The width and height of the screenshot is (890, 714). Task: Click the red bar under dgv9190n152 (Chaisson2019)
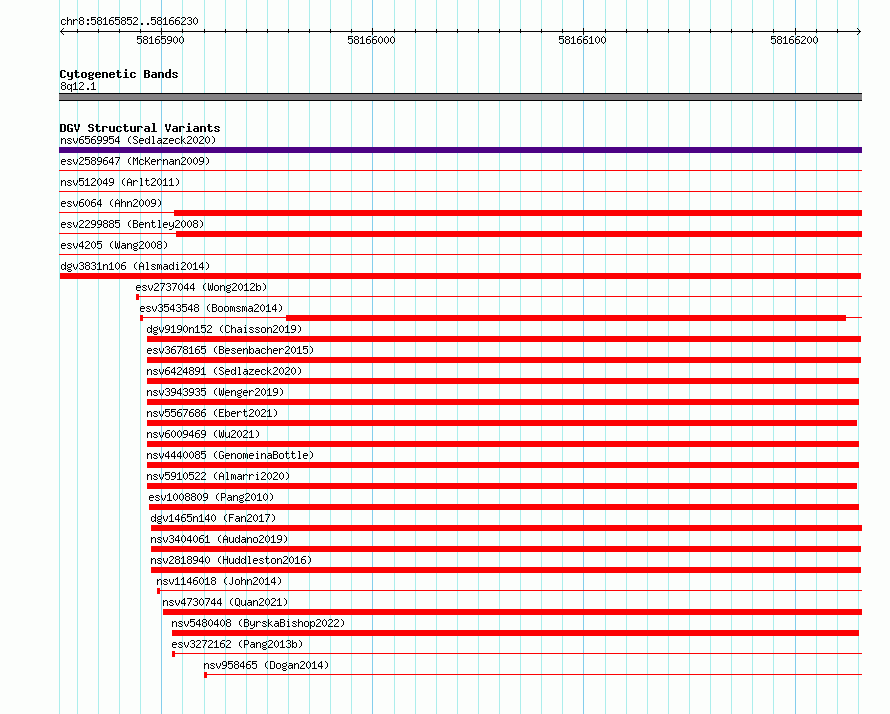(x=504, y=339)
